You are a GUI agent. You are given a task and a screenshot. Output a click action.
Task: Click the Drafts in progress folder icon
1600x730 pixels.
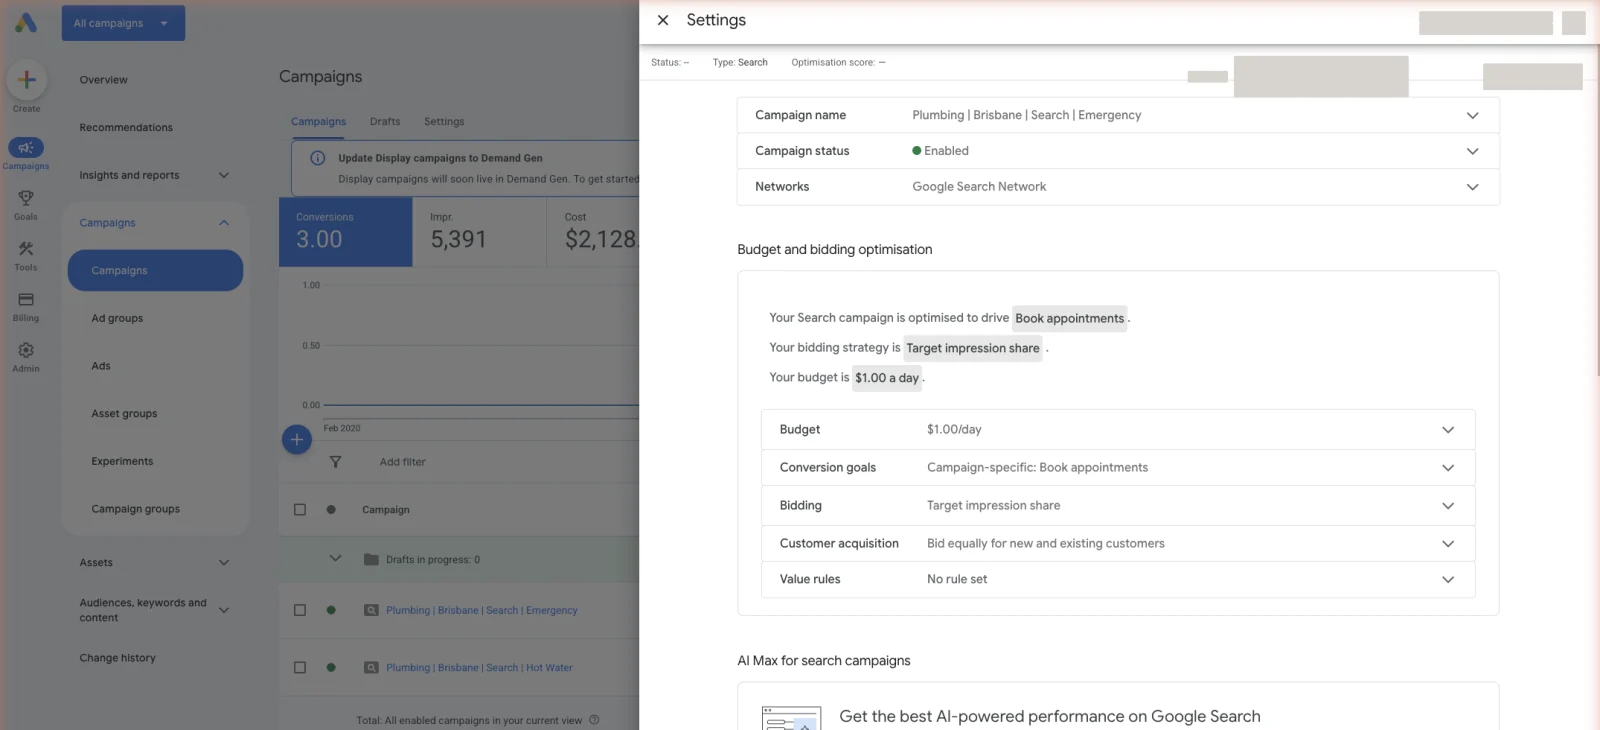click(371, 559)
